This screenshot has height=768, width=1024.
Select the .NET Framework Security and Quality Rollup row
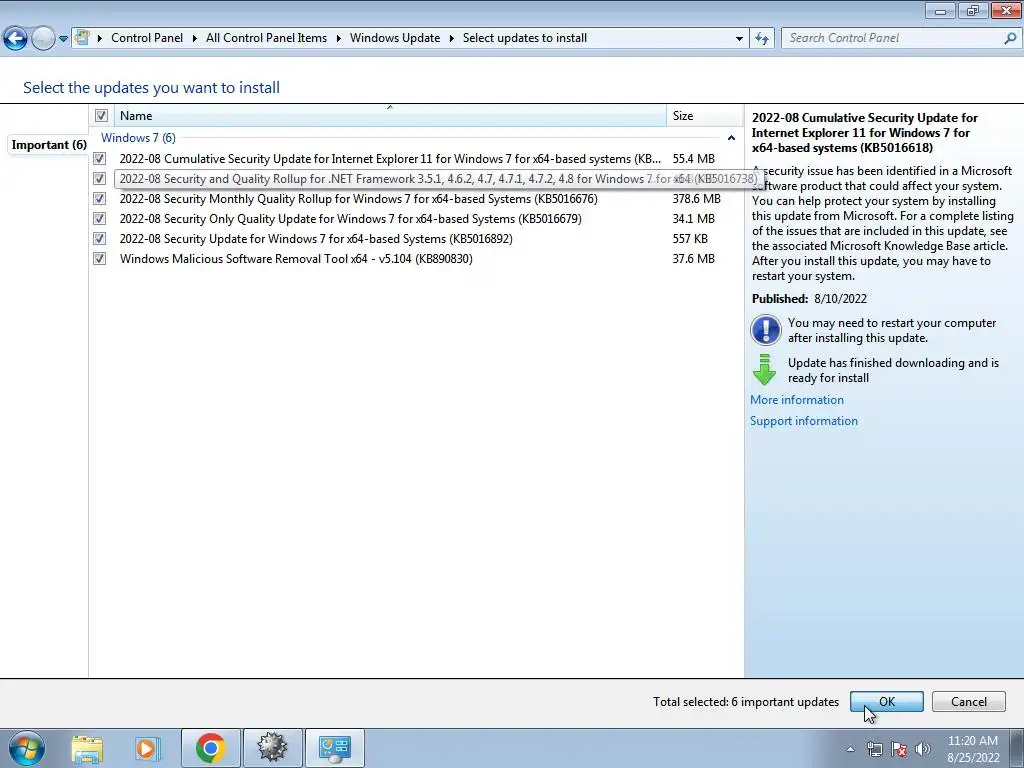point(416,178)
